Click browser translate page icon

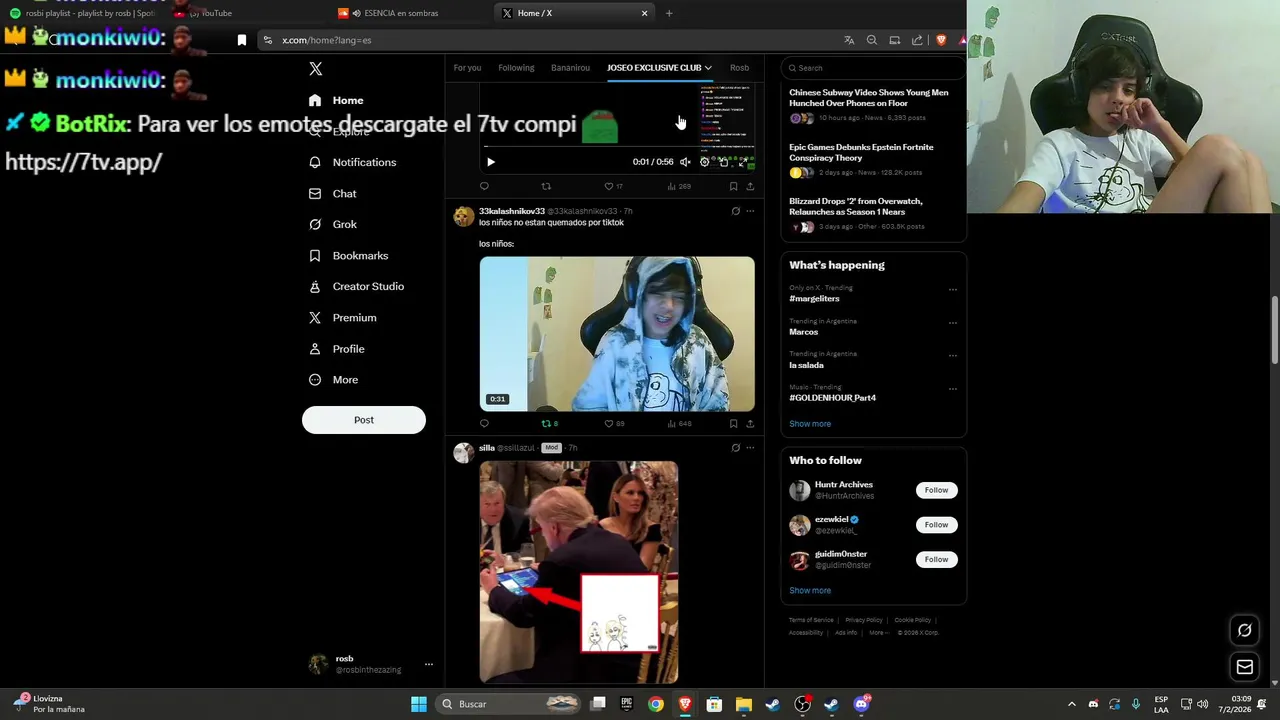849,40
